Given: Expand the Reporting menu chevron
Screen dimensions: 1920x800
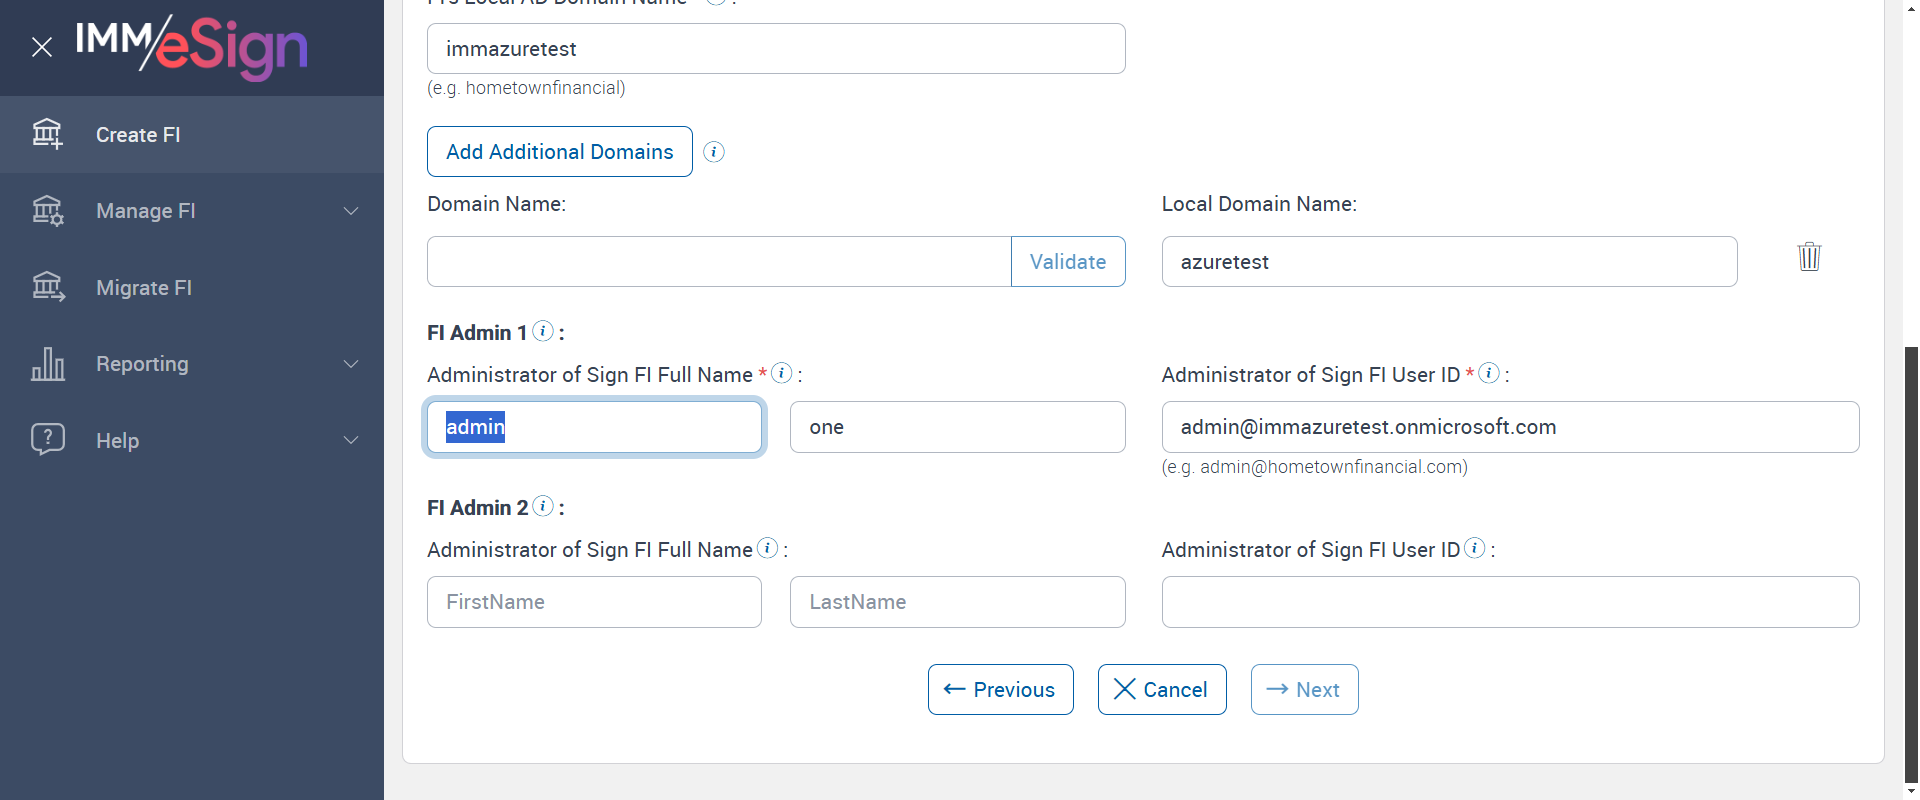Looking at the screenshot, I should [x=351, y=364].
